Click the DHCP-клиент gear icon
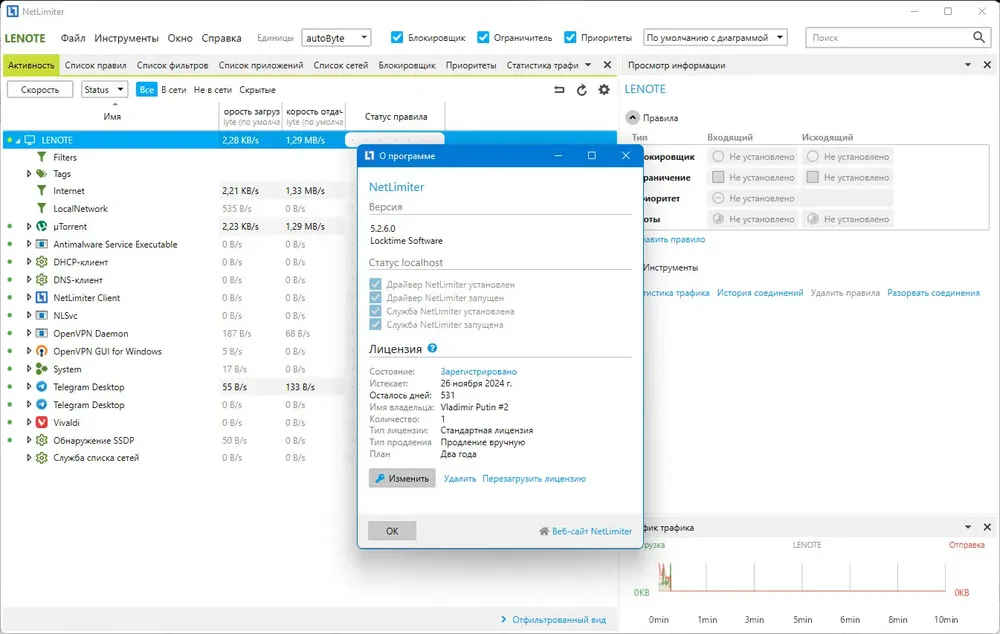Viewport: 1000px width, 634px height. point(41,262)
